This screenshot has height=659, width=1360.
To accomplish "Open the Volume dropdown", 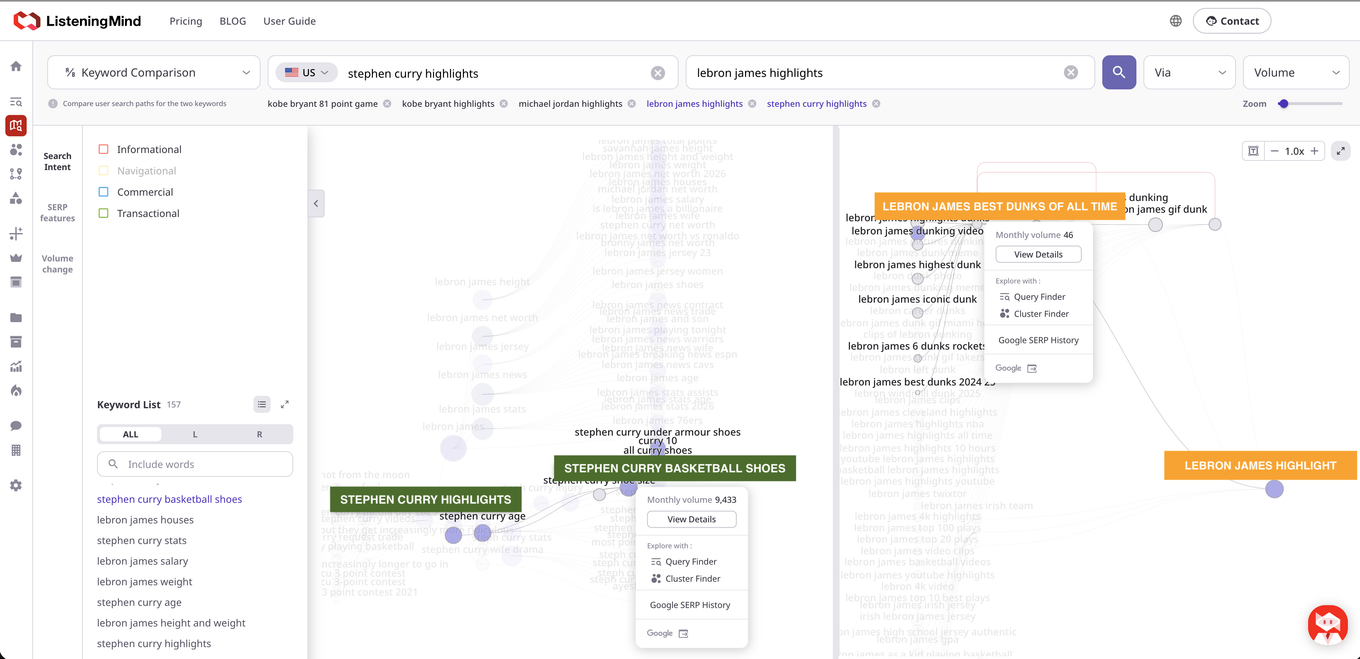I will 1296,72.
